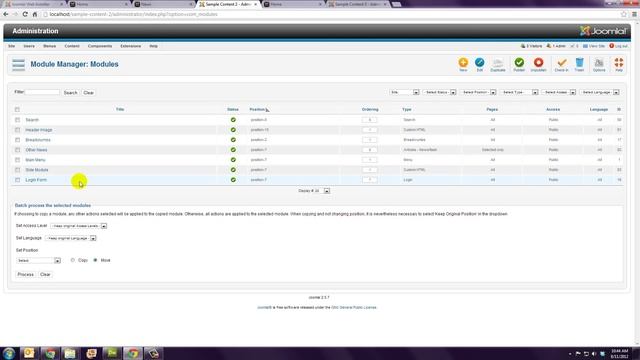Bookmark page with the star icon
640x360 pixels.
coord(624,14)
